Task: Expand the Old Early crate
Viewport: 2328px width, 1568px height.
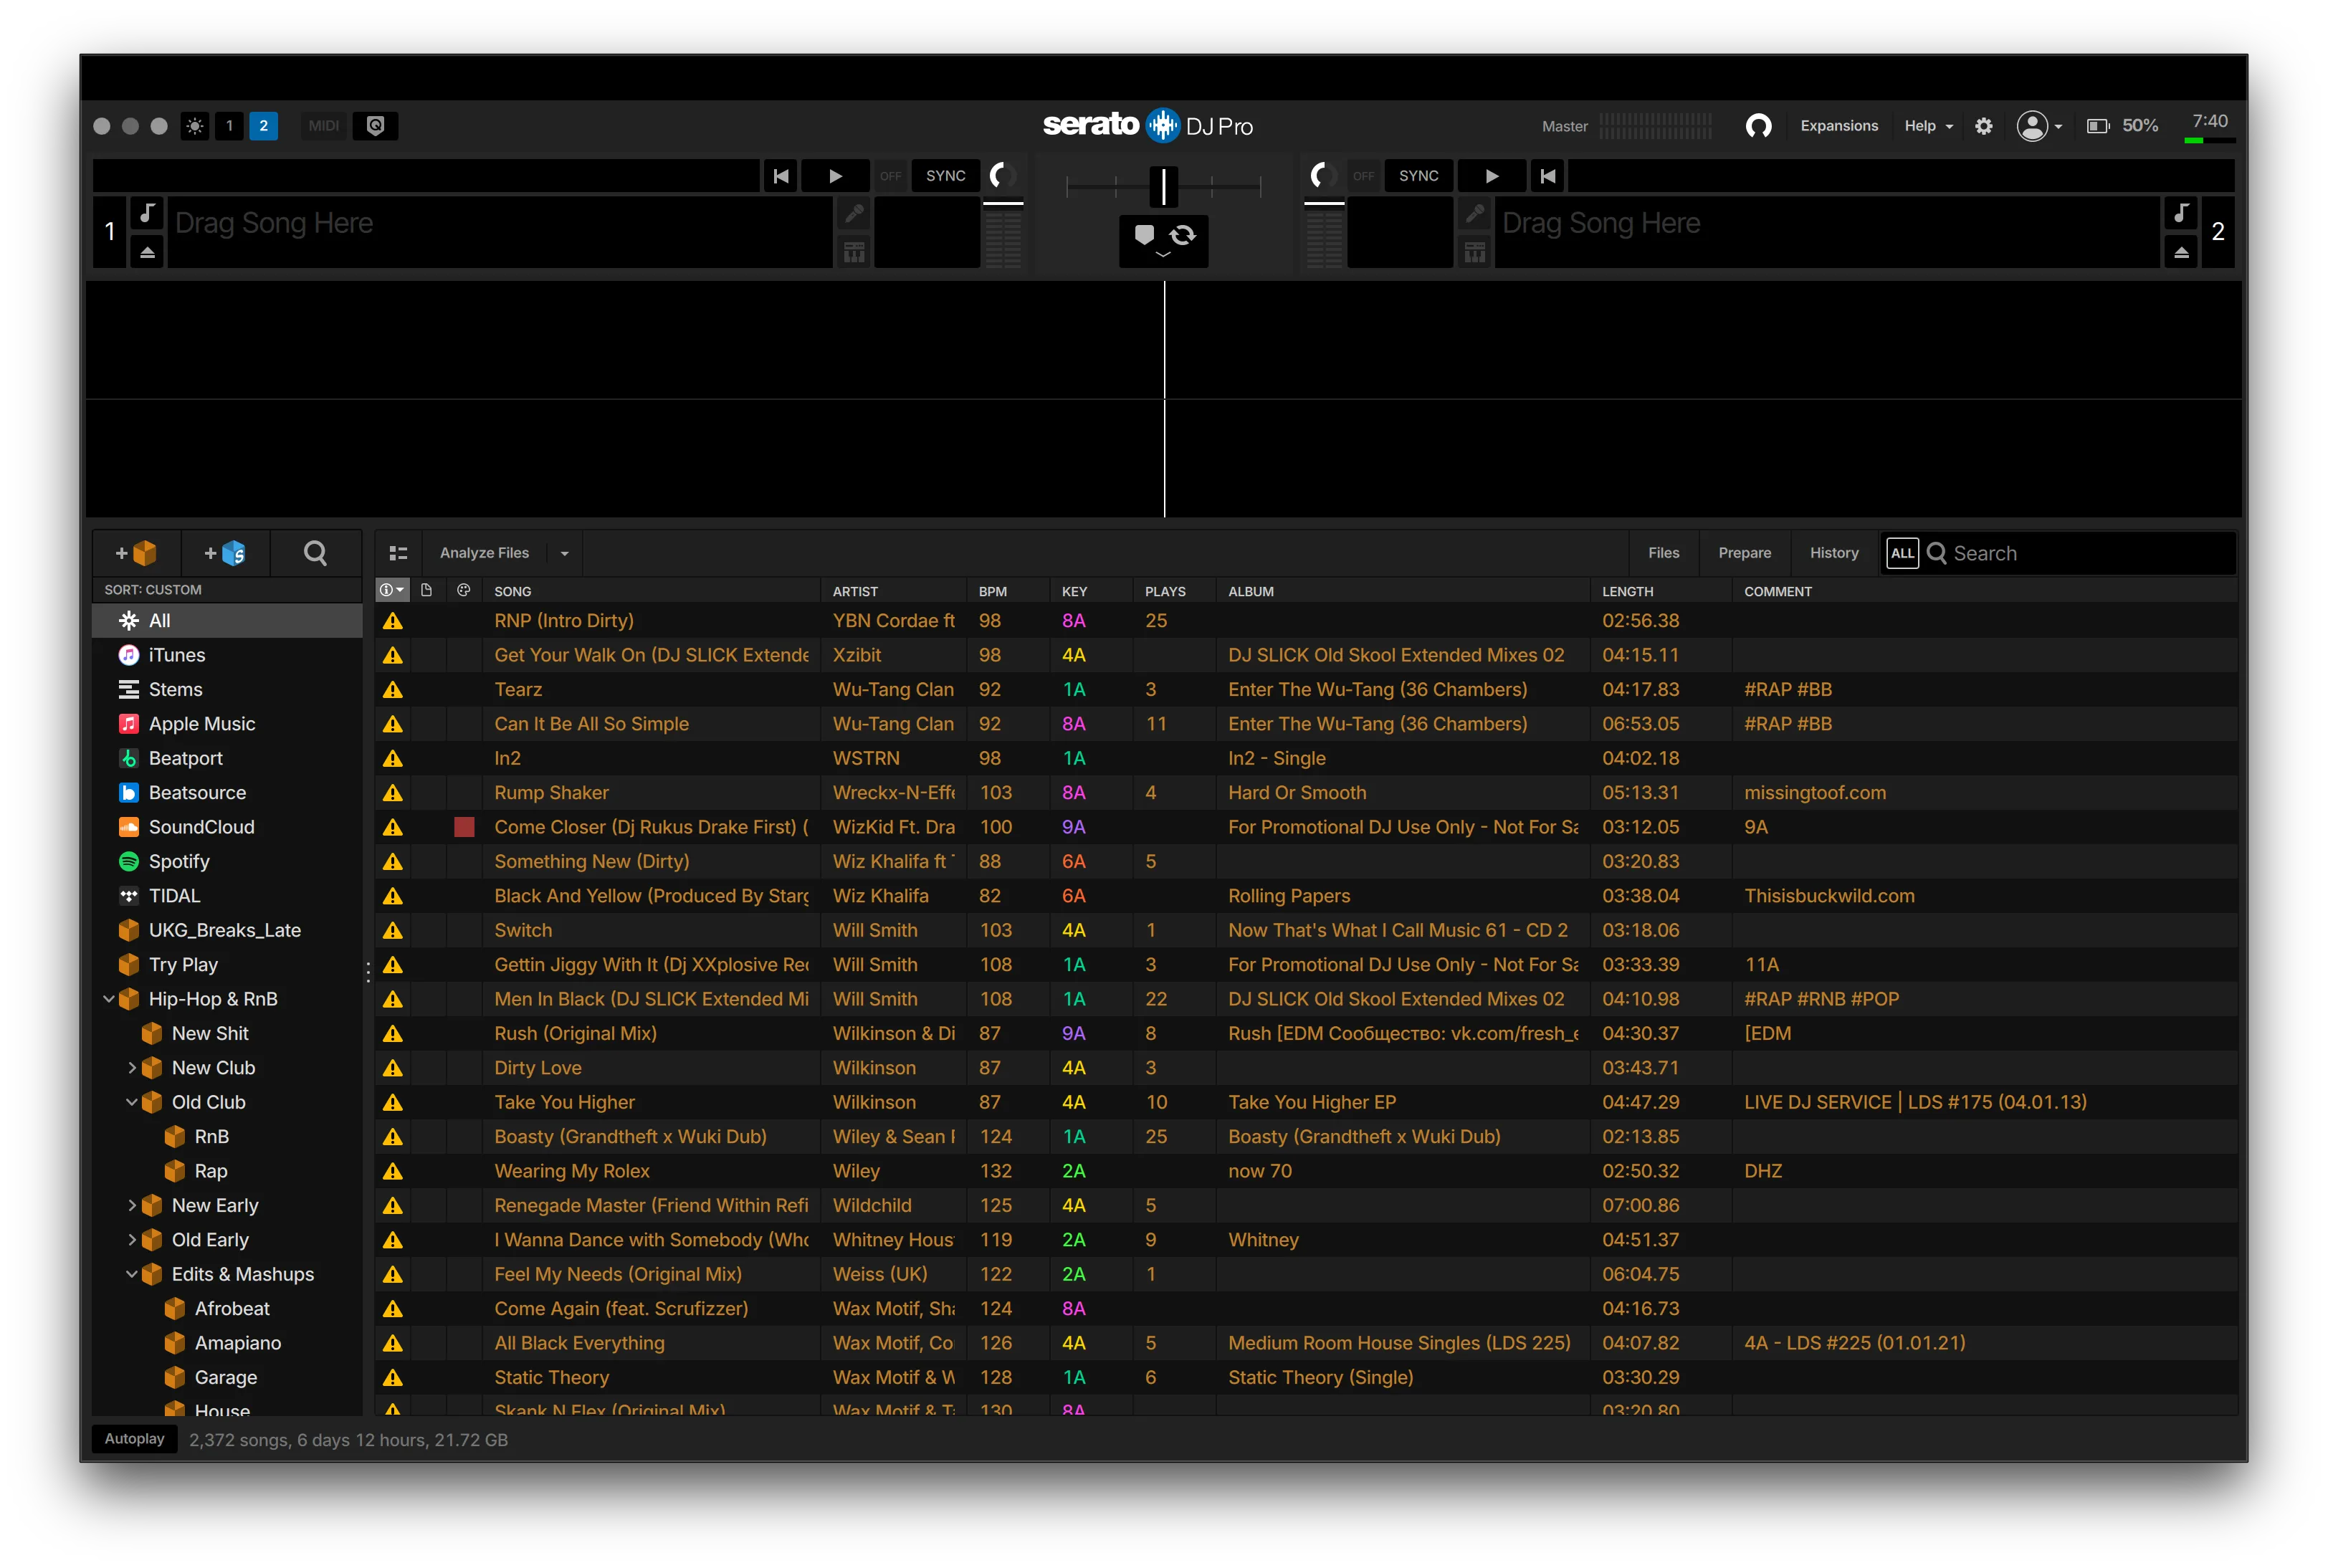Action: click(x=131, y=1240)
